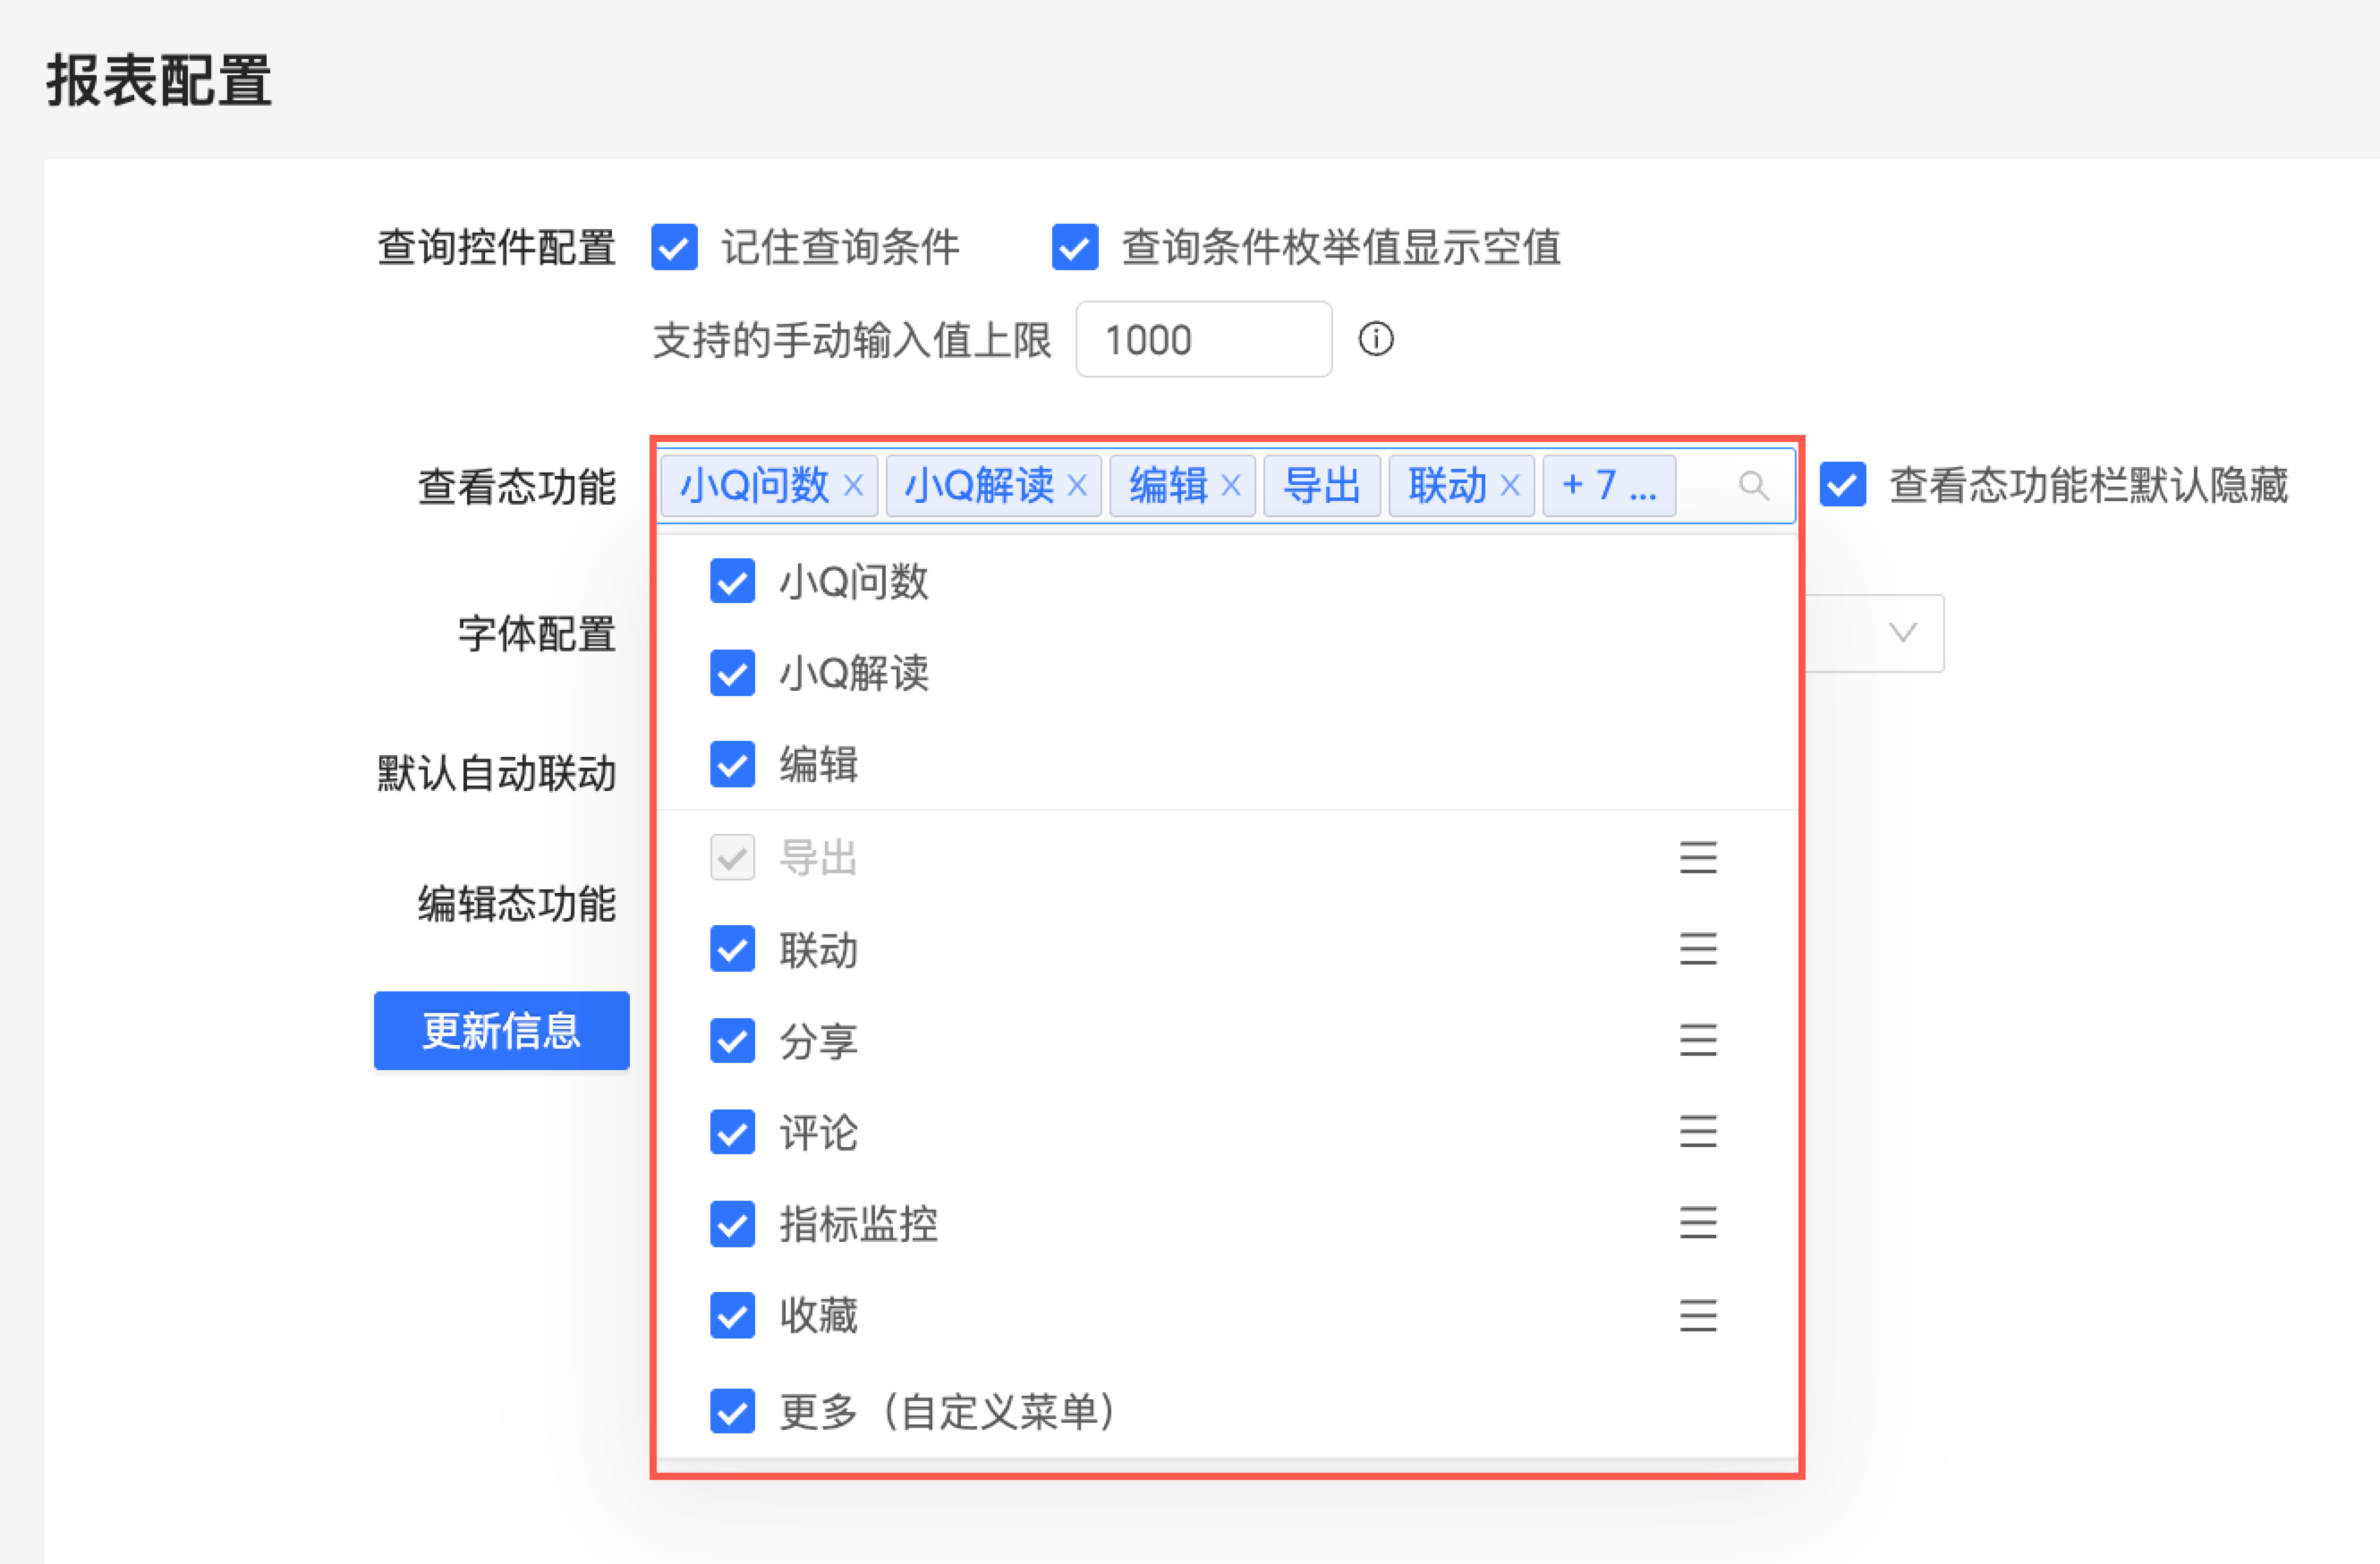Click the drag handle for 分享 row
Viewport: 2380px width, 1564px height.
point(1697,1040)
